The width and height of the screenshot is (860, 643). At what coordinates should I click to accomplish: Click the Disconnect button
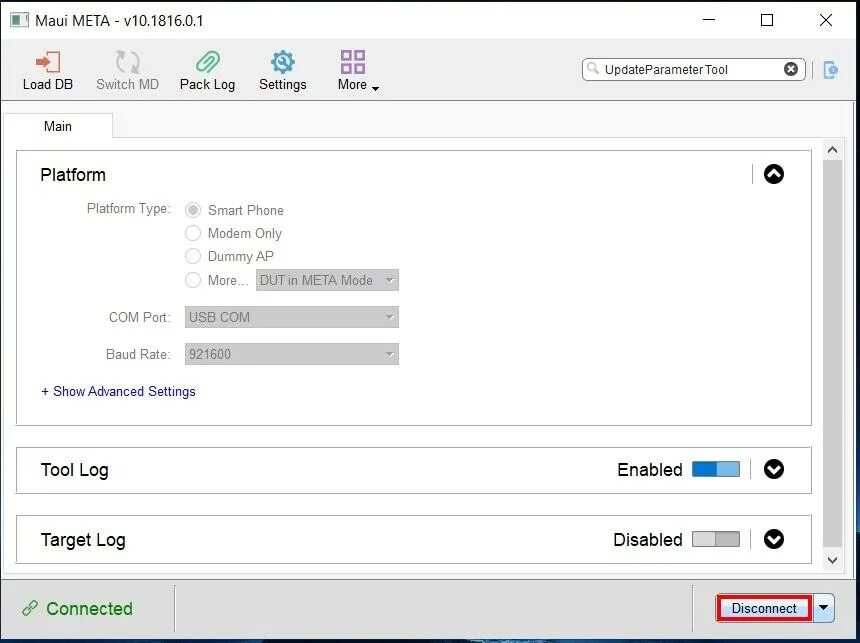tap(764, 608)
